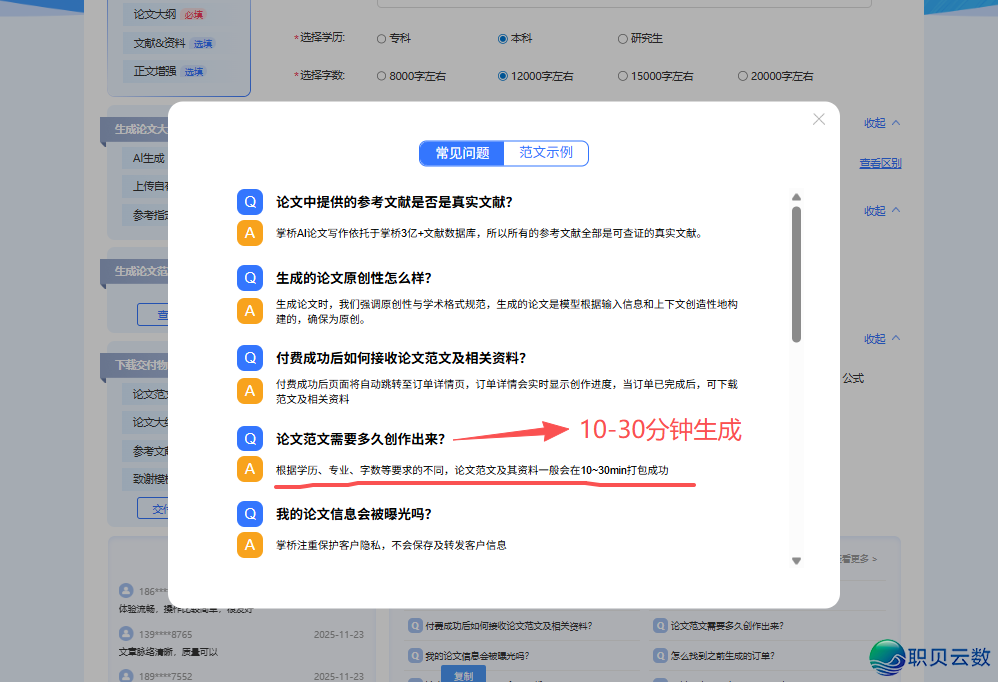Click Q icon beside 生成的论文原创性怎么样

pos(250,278)
